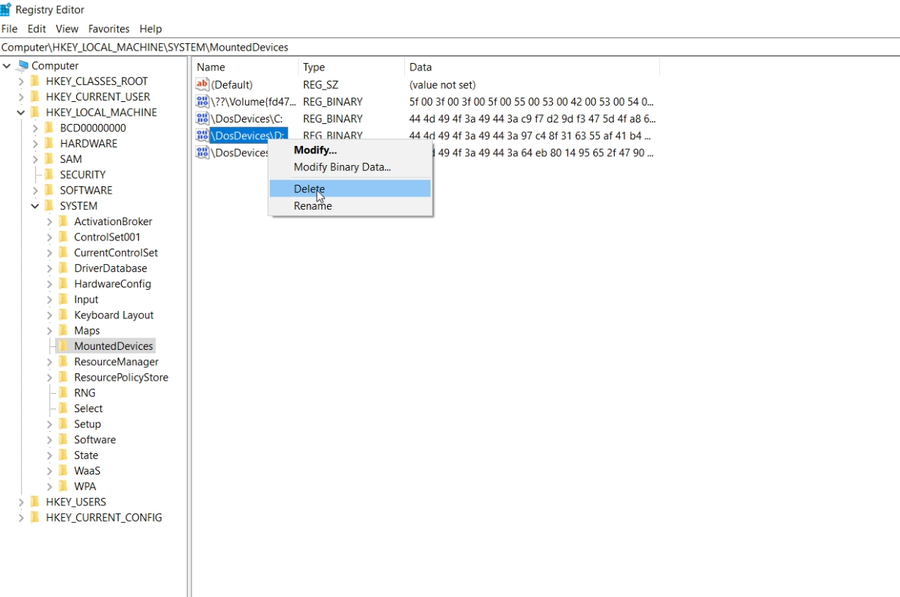Image resolution: width=900 pixels, height=597 pixels.
Task: Click the Registry Editor title bar icon
Action: coord(6,9)
